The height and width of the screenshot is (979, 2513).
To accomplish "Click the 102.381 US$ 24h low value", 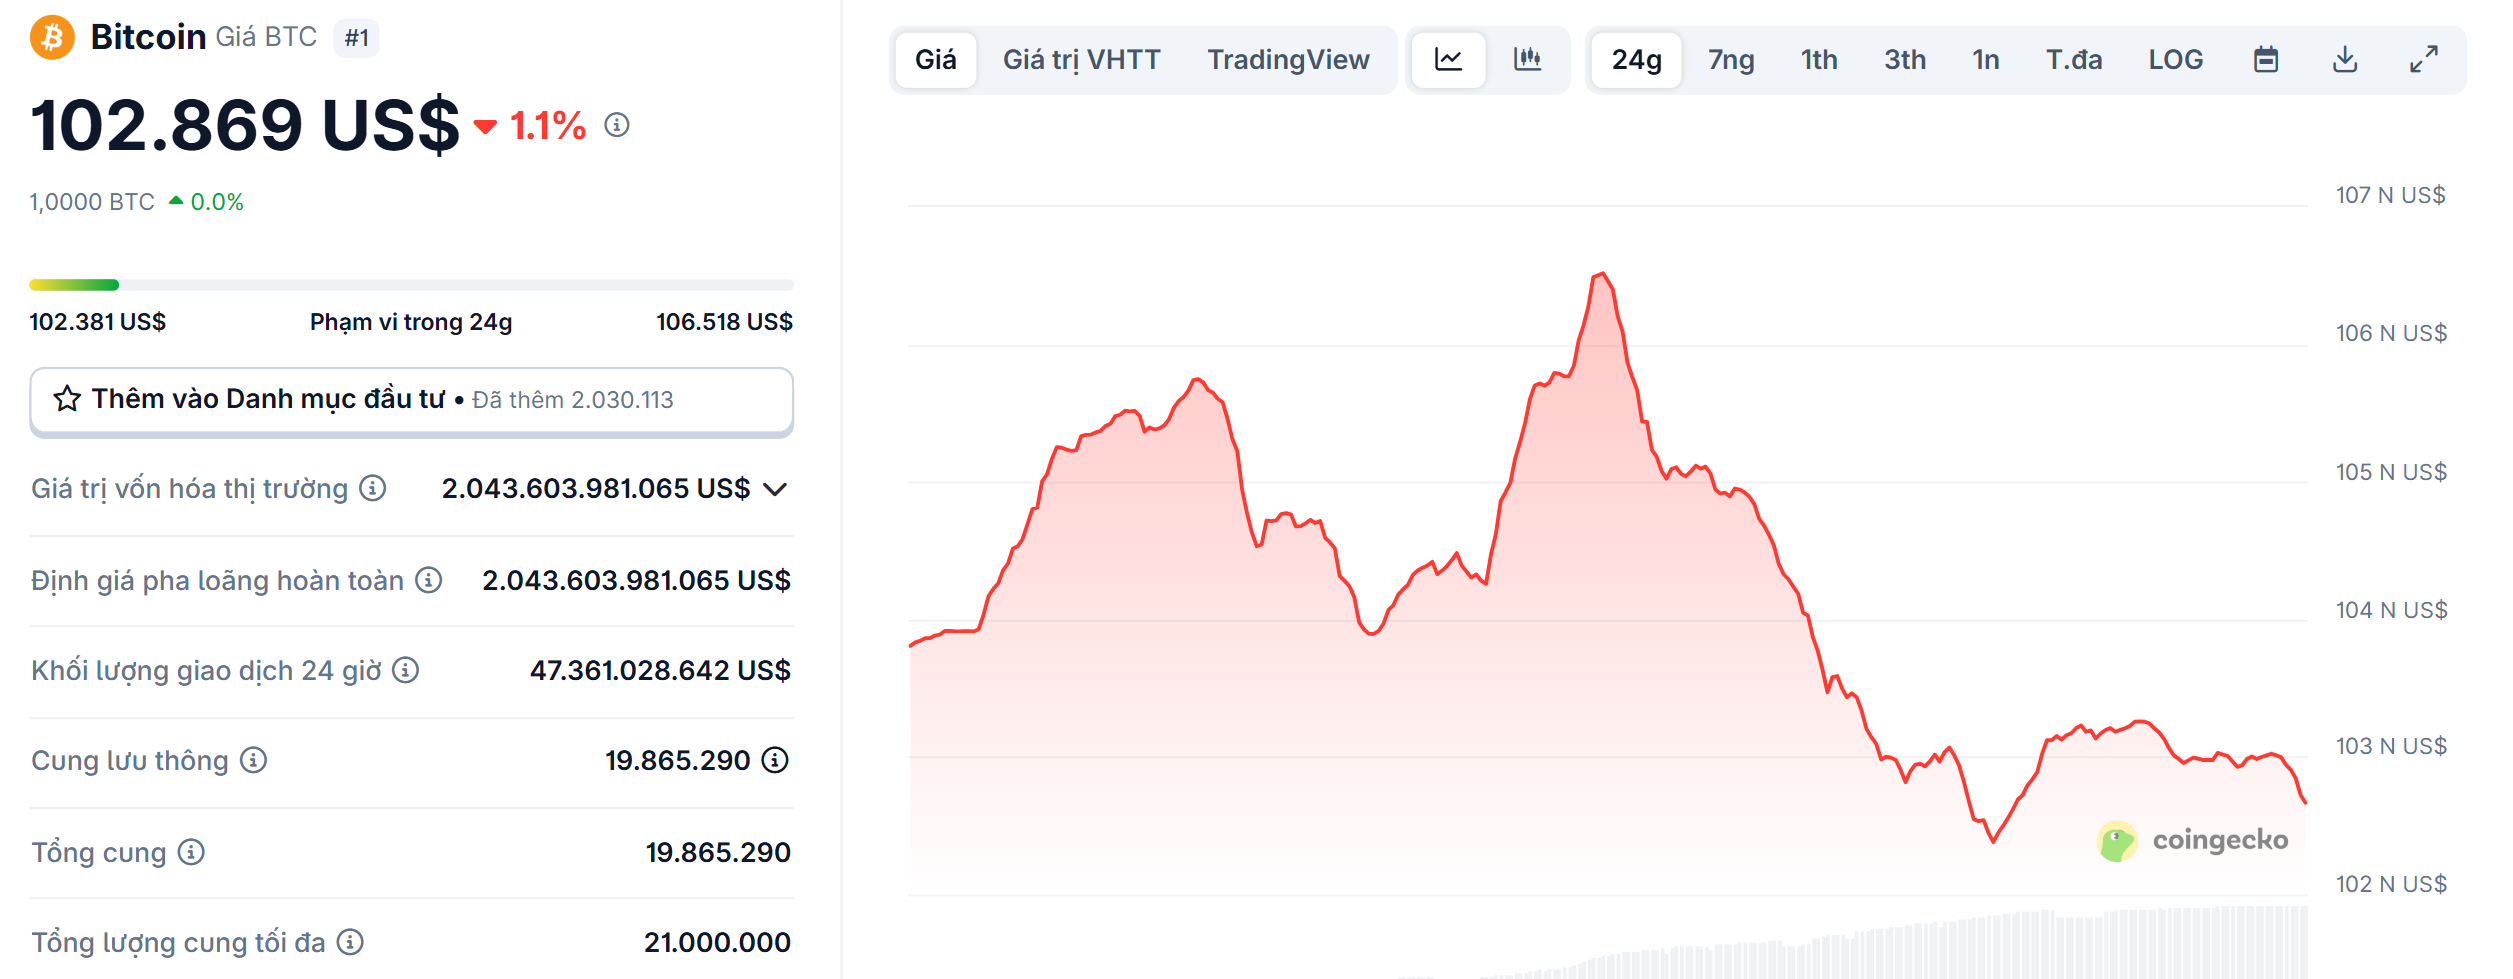I will (x=98, y=322).
